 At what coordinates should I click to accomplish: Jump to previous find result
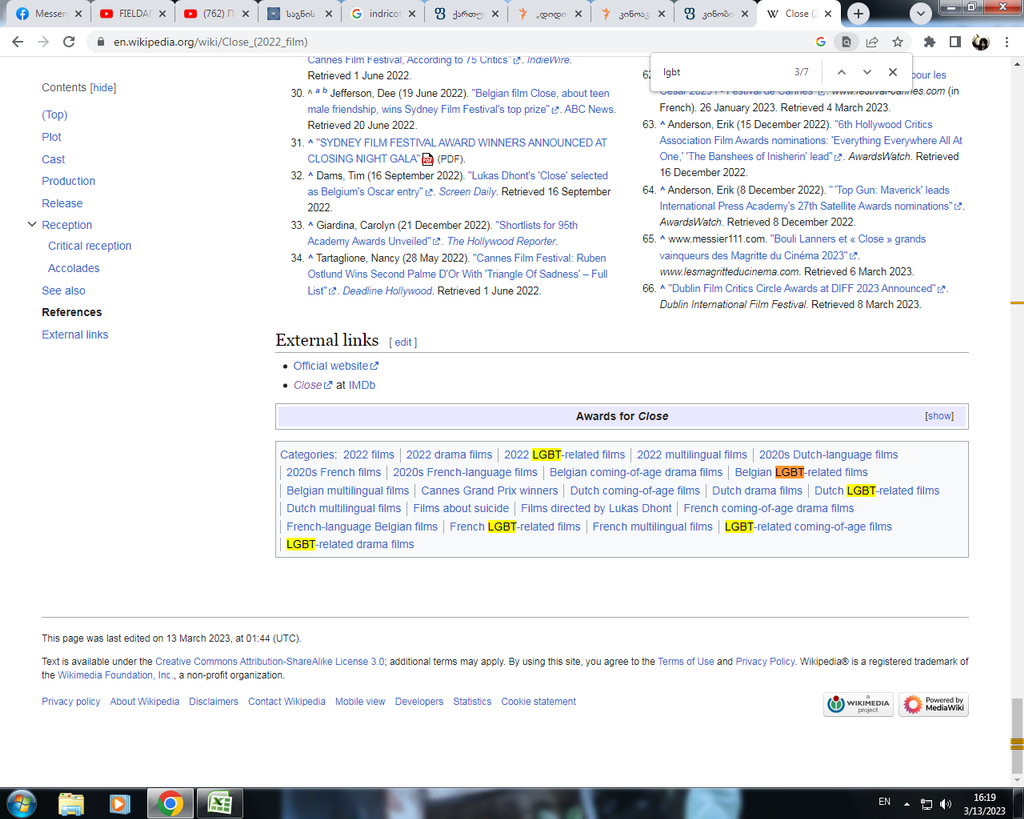[842, 72]
